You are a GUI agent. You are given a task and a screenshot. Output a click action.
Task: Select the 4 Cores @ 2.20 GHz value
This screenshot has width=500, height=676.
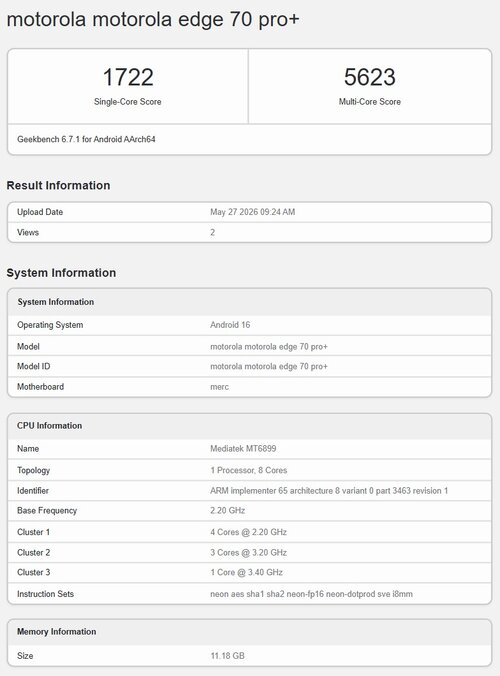tap(249, 532)
